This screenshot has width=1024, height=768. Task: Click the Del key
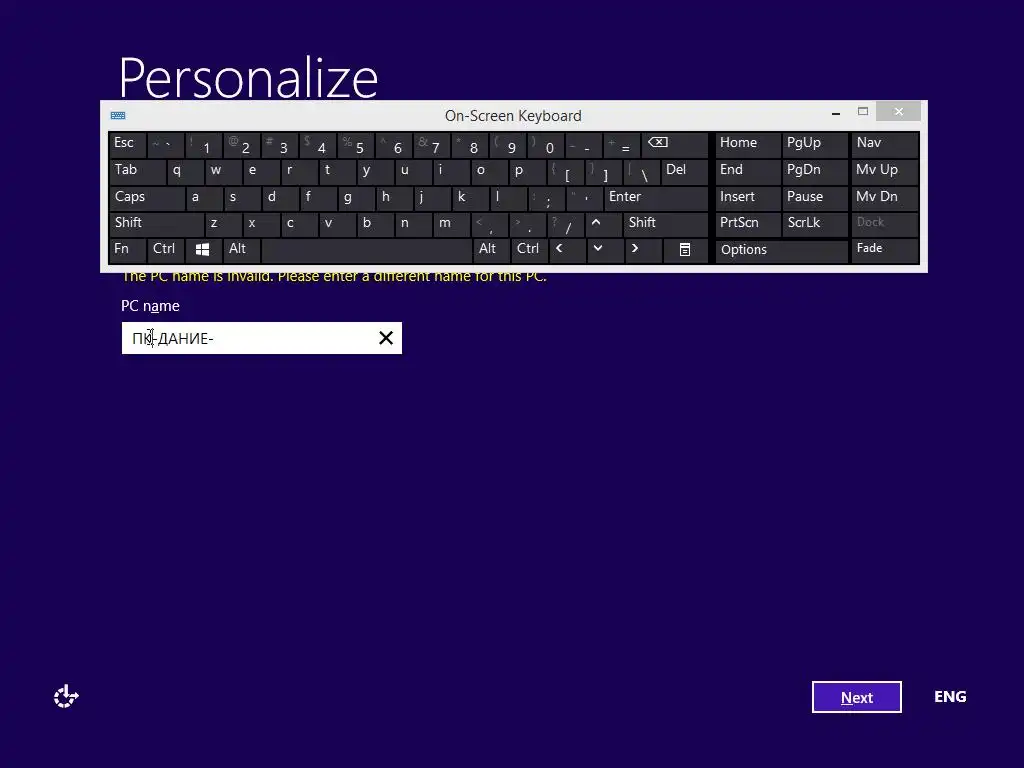(684, 172)
